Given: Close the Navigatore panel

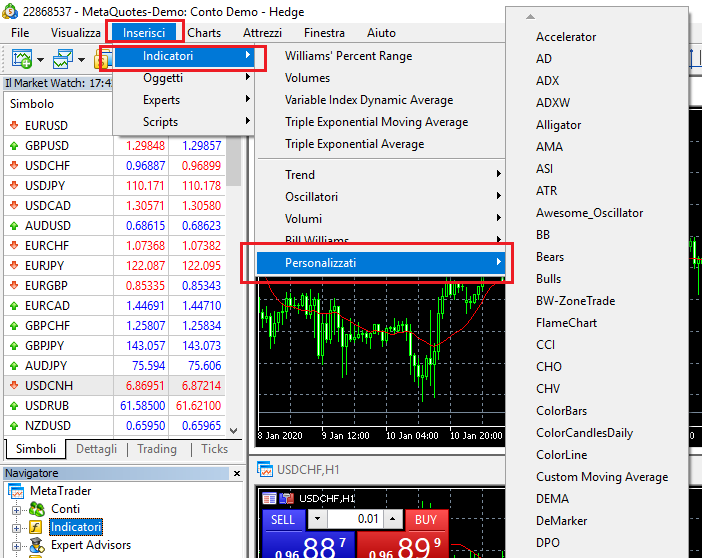Looking at the screenshot, I should 237,473.
